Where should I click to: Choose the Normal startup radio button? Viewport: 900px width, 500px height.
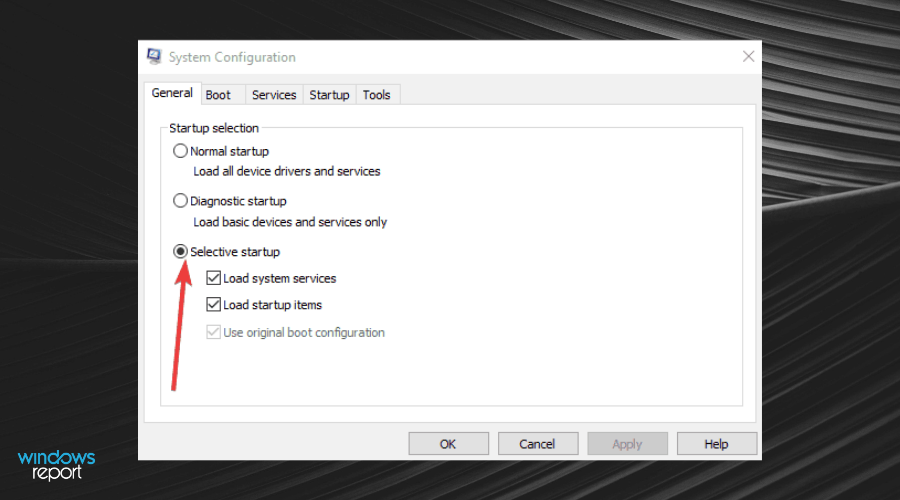coord(181,152)
